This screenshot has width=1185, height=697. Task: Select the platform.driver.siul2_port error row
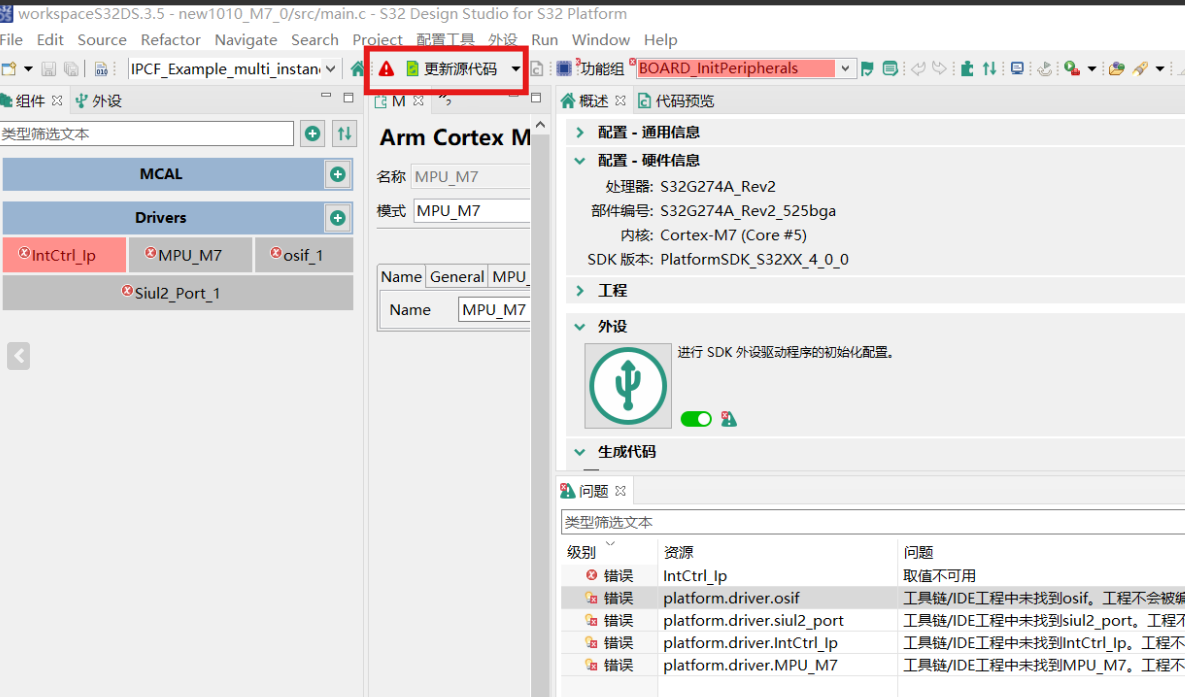tap(873, 620)
